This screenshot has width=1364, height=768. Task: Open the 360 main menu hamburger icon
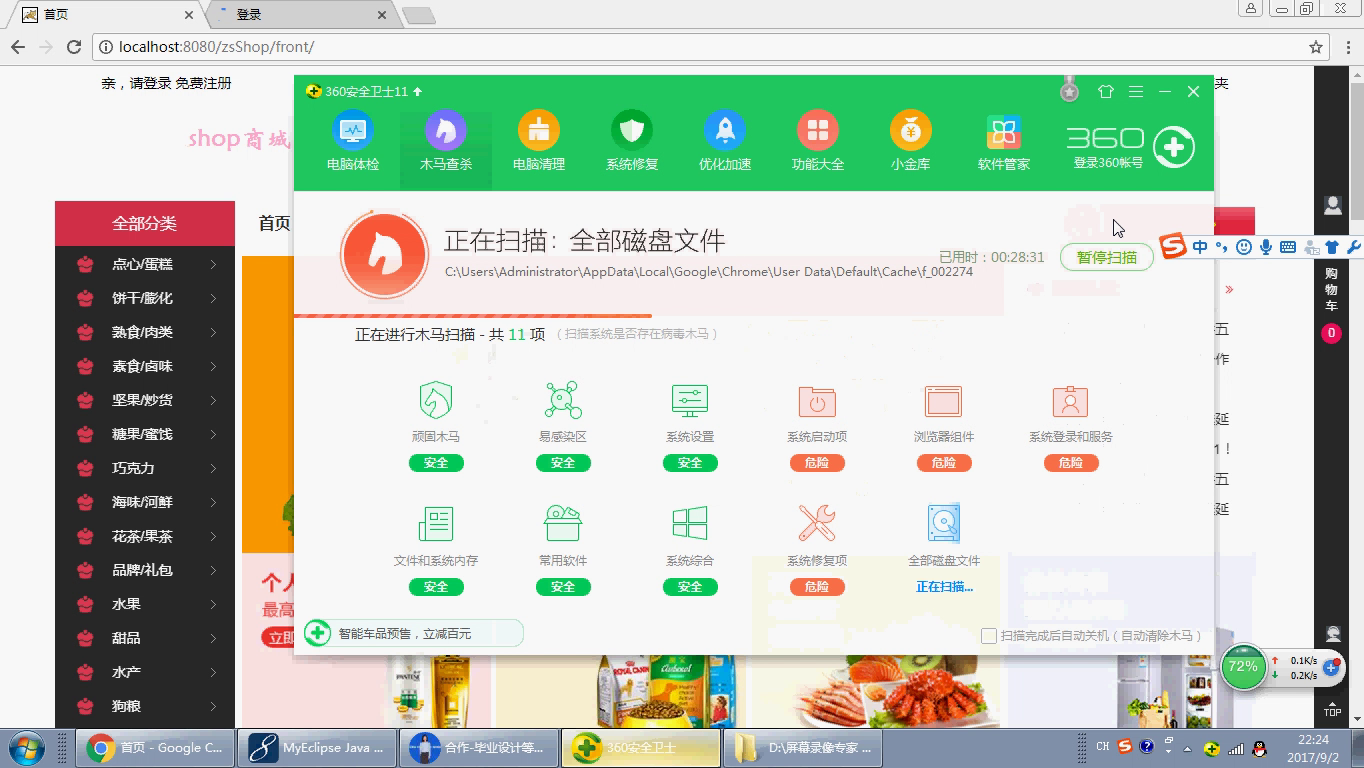tap(1136, 91)
